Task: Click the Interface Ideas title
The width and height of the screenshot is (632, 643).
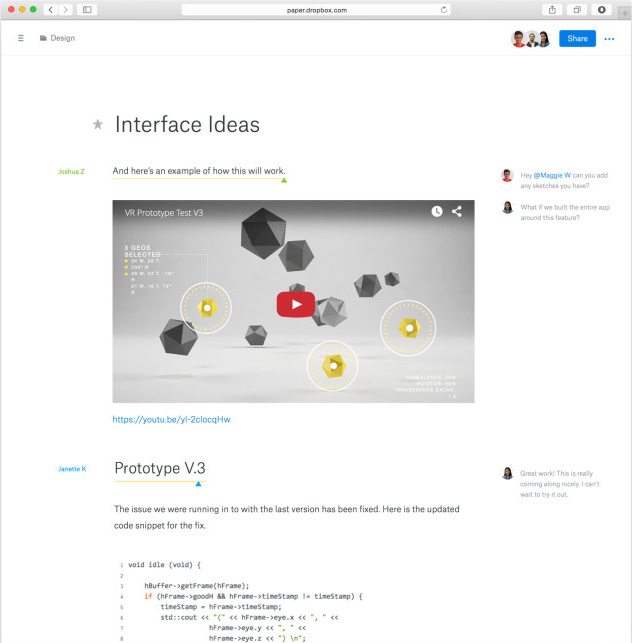Action: click(187, 125)
